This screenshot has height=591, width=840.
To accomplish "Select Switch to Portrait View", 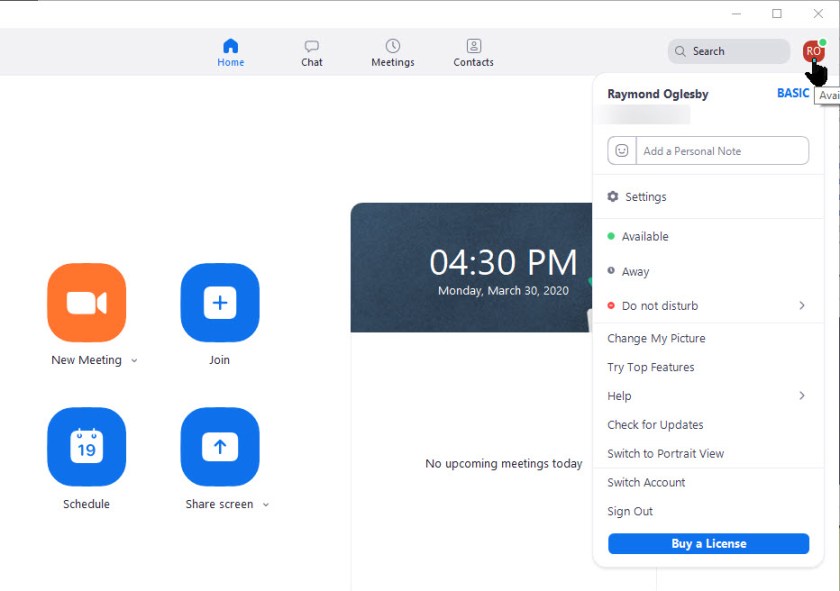I will click(665, 454).
